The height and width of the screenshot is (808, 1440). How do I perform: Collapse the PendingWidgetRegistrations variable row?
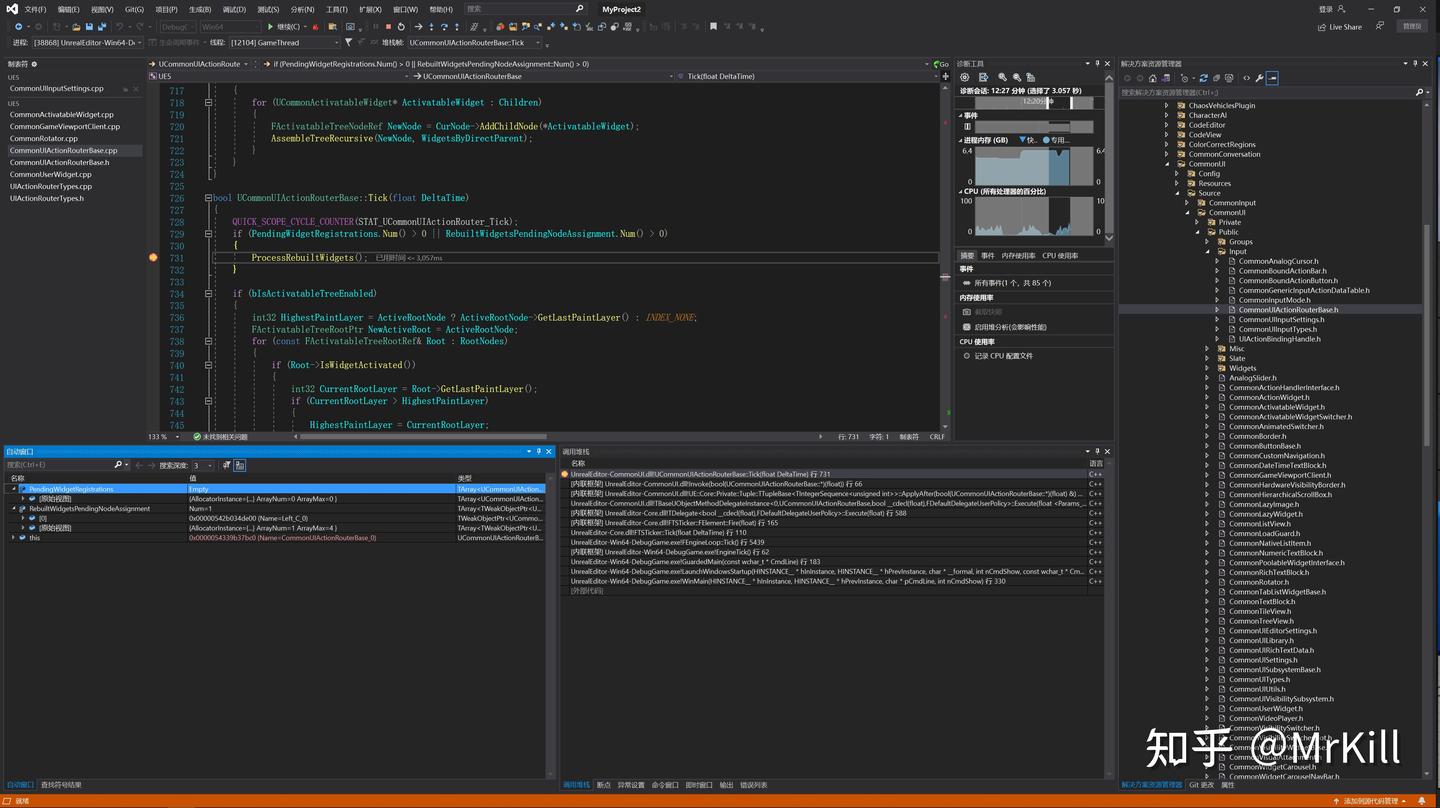click(x=14, y=489)
